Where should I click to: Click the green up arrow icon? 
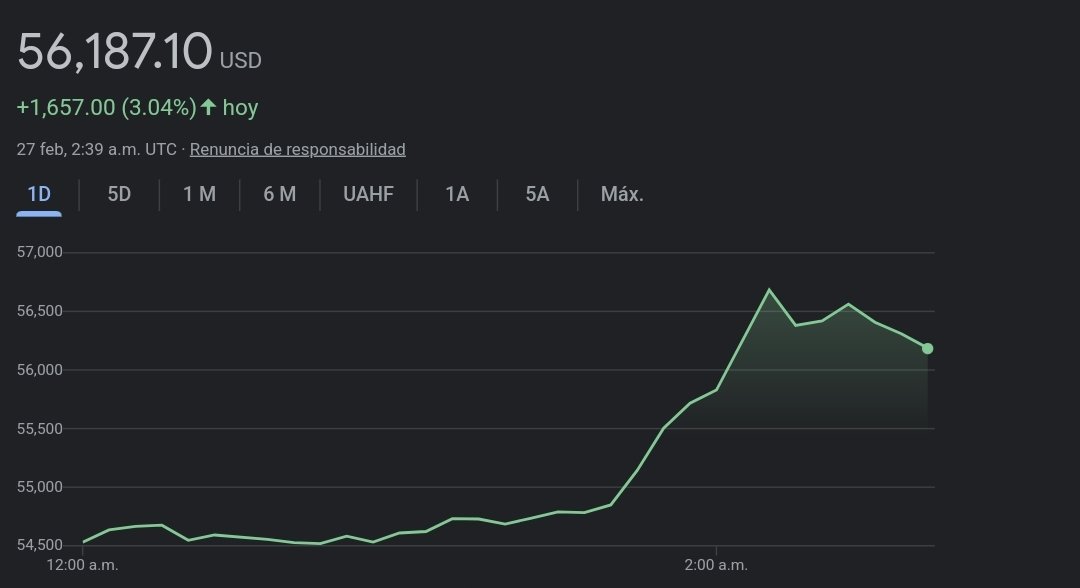[209, 107]
